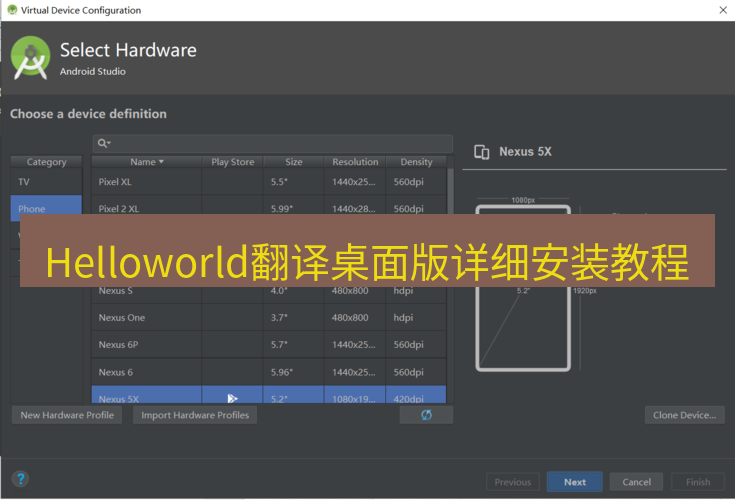
Task: Click inside the device search field
Action: point(273,143)
